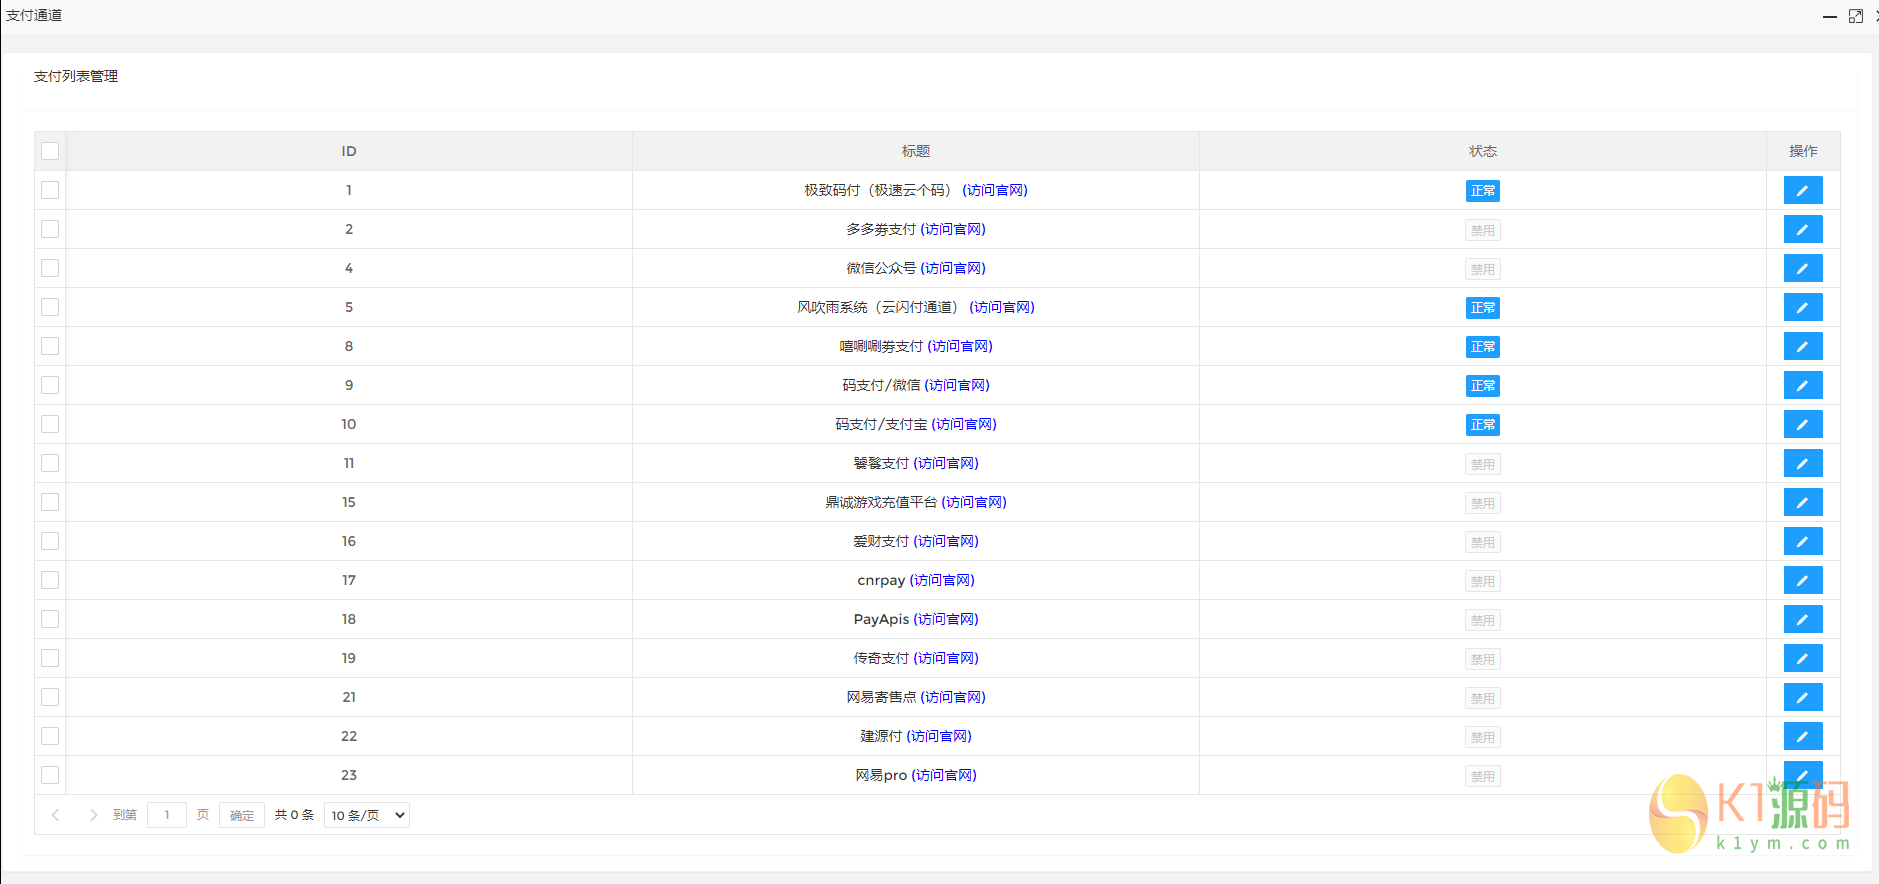Click 访问官网 next to cnrpay

(942, 580)
